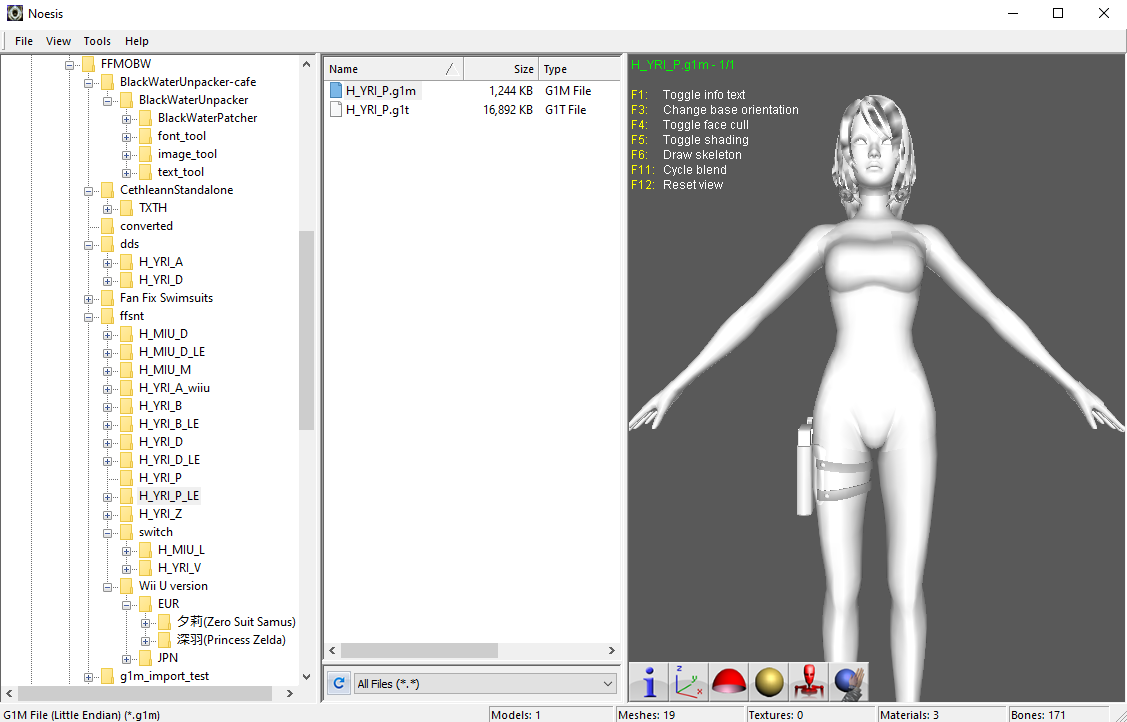Select the H_YRI_A folder under dds
The height and width of the screenshot is (722, 1127).
(161, 262)
